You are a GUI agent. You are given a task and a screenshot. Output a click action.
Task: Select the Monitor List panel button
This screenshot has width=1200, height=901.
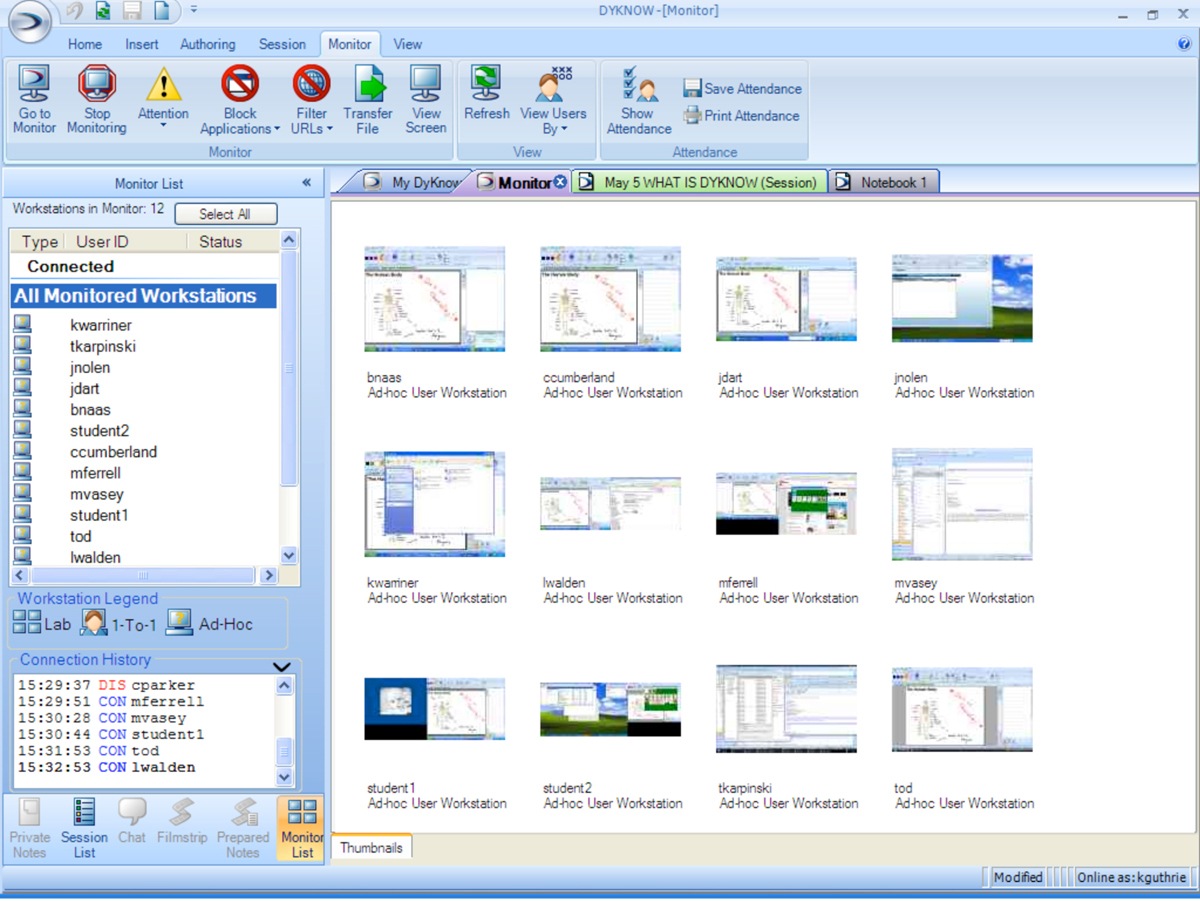(x=301, y=828)
